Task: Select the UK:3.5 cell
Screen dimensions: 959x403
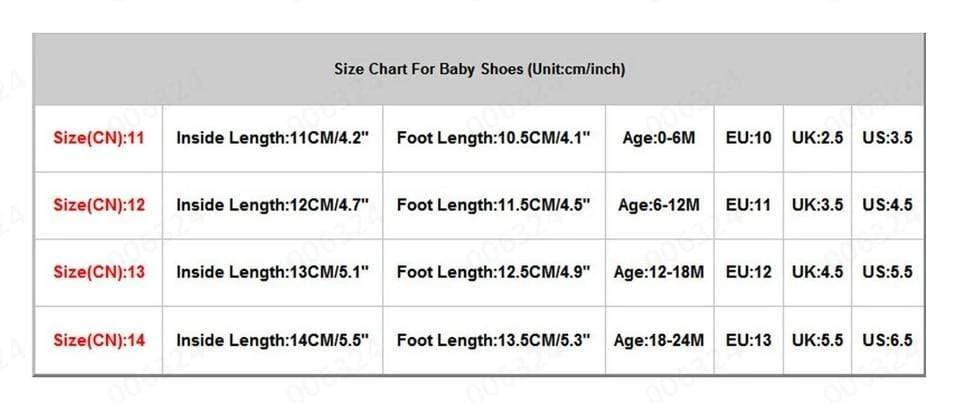Action: click(817, 205)
